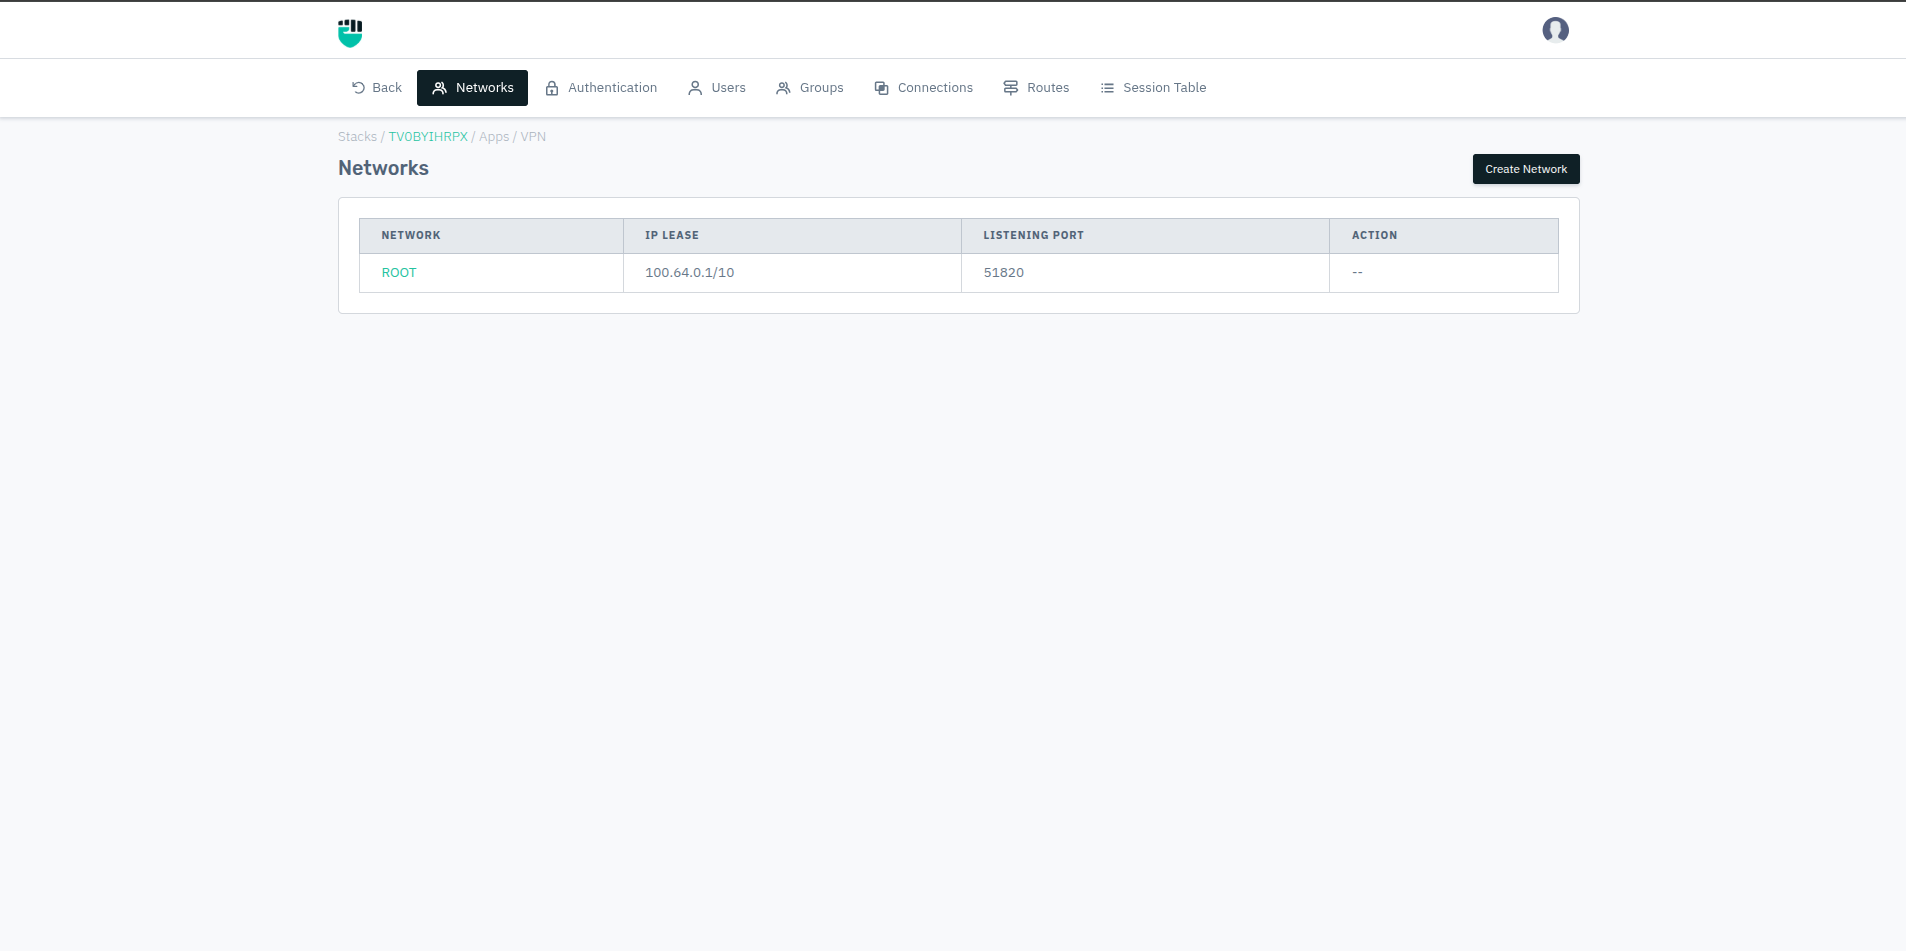Click the Back arrow icon

[x=358, y=88]
